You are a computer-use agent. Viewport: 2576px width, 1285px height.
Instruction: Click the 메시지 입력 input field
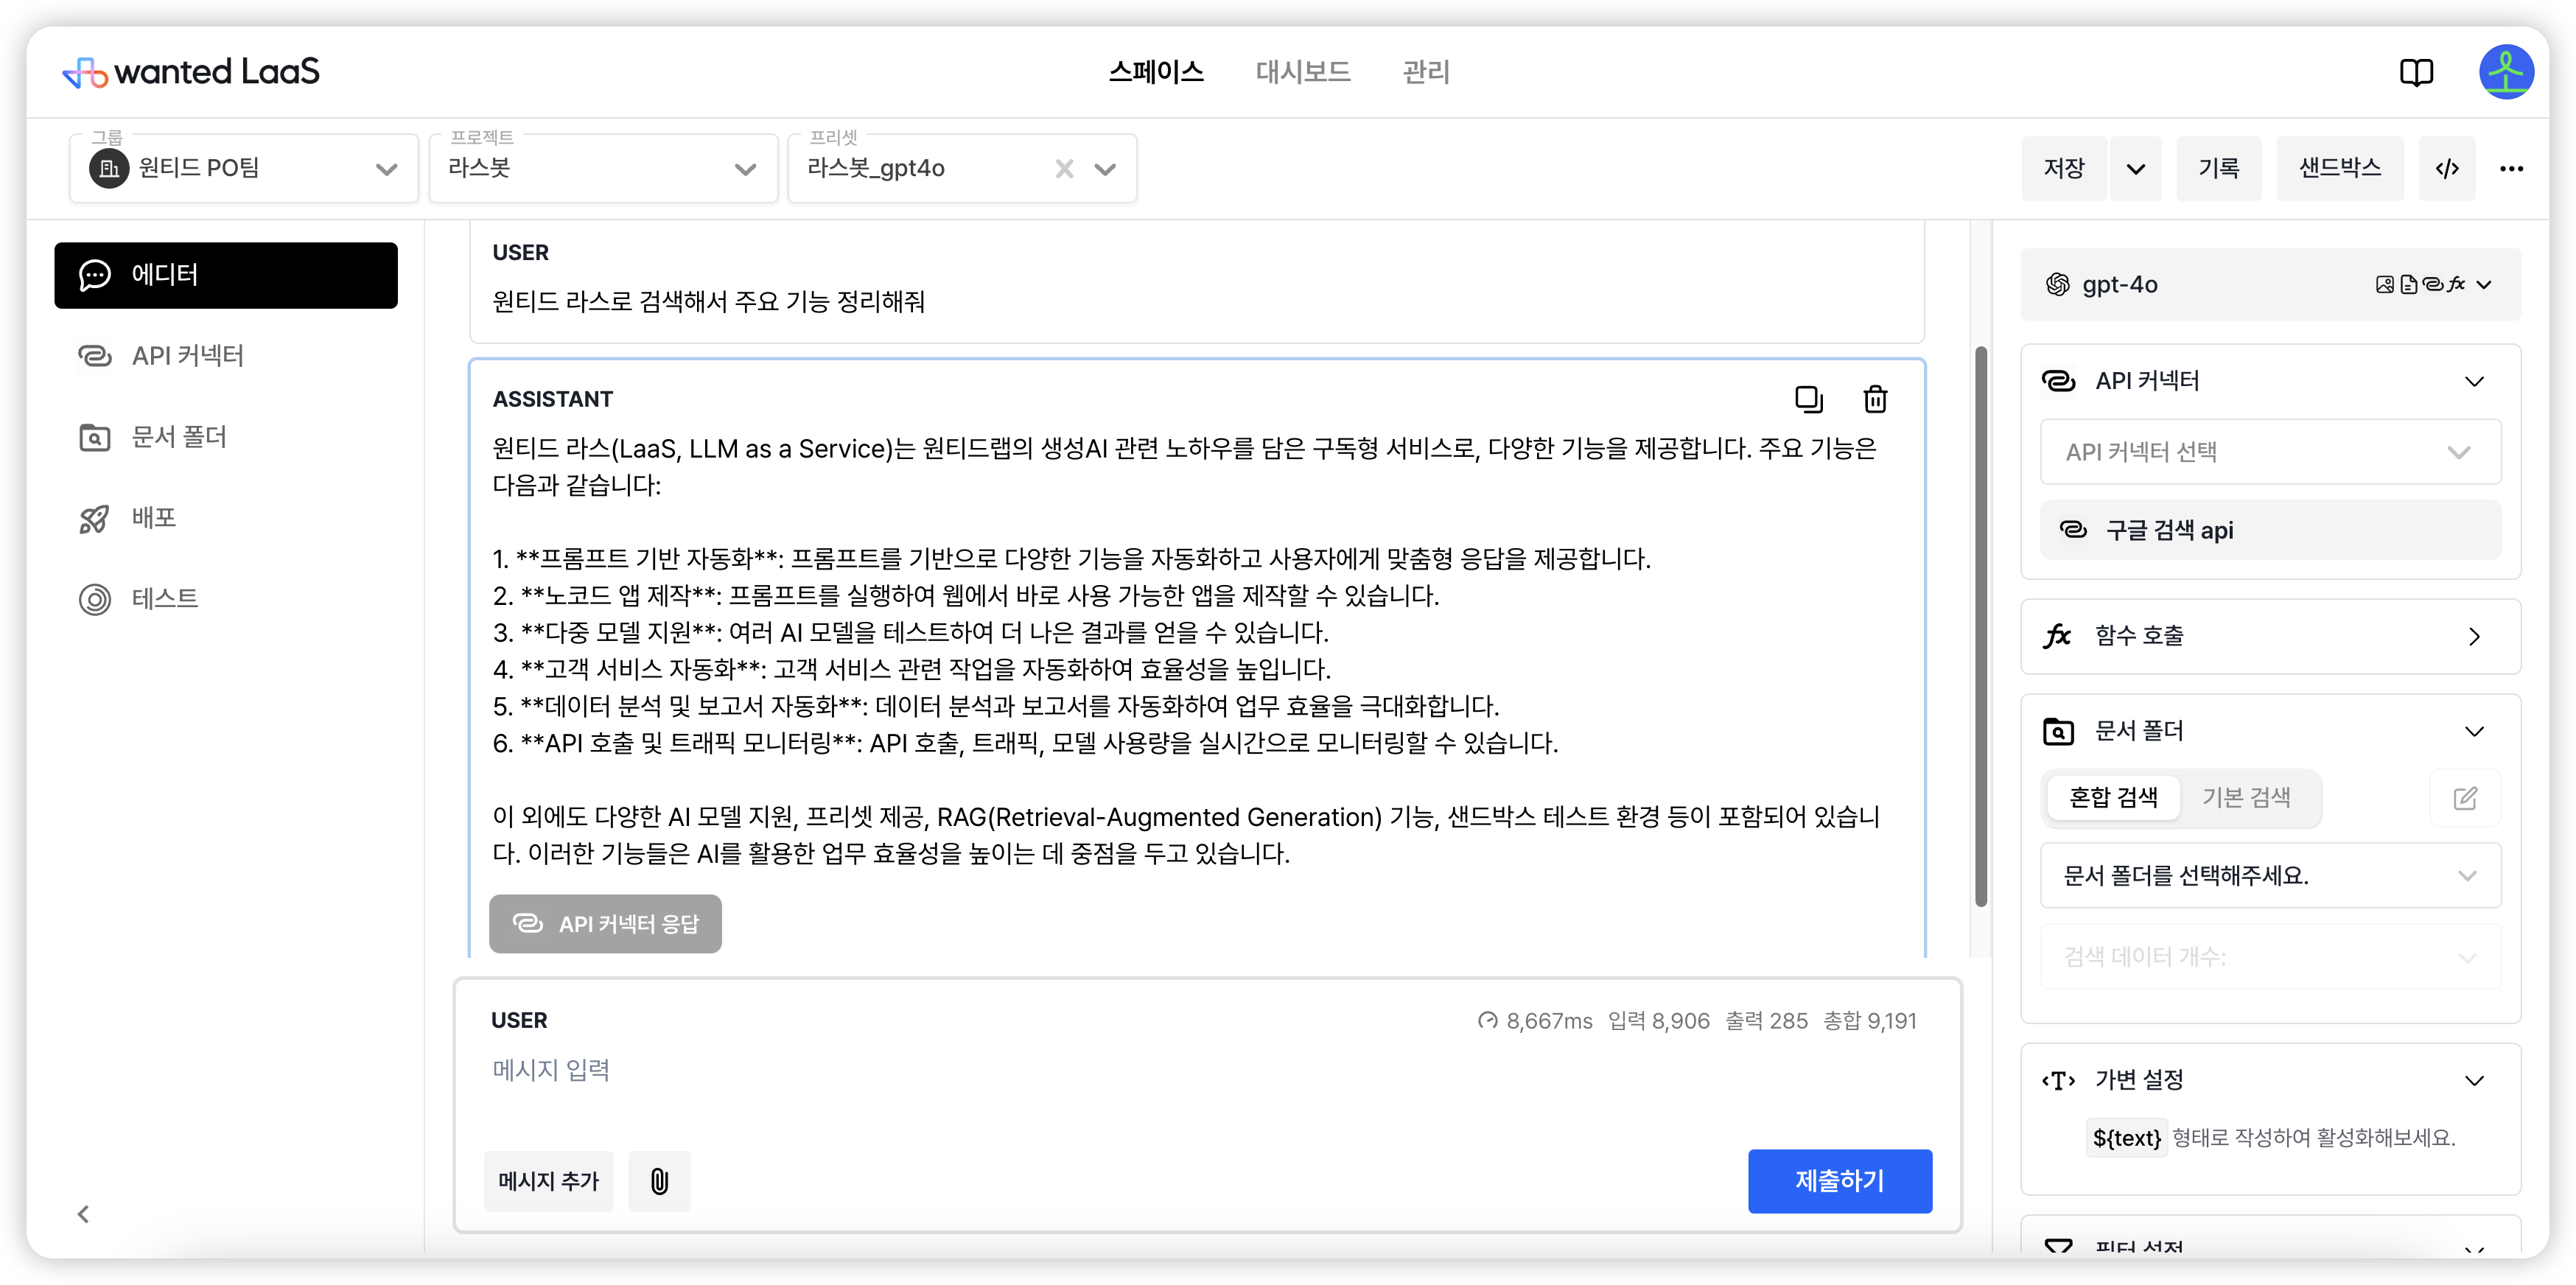click(x=1206, y=1071)
